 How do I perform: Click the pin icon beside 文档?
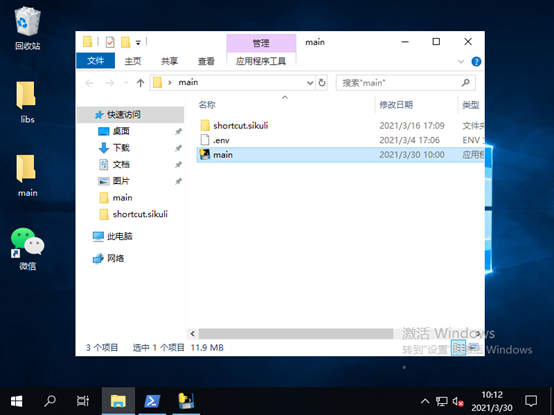pyautogui.click(x=178, y=165)
